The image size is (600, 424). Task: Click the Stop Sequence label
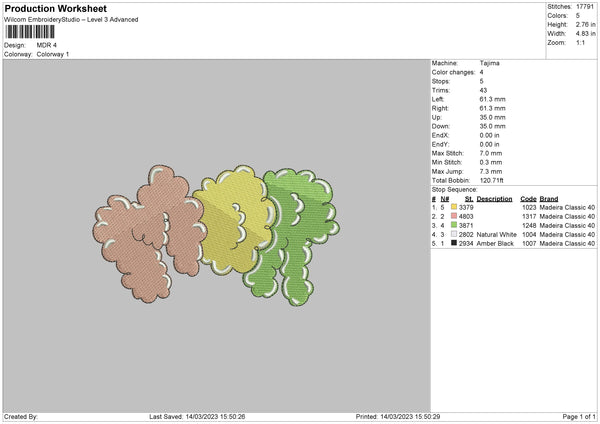pos(455,189)
